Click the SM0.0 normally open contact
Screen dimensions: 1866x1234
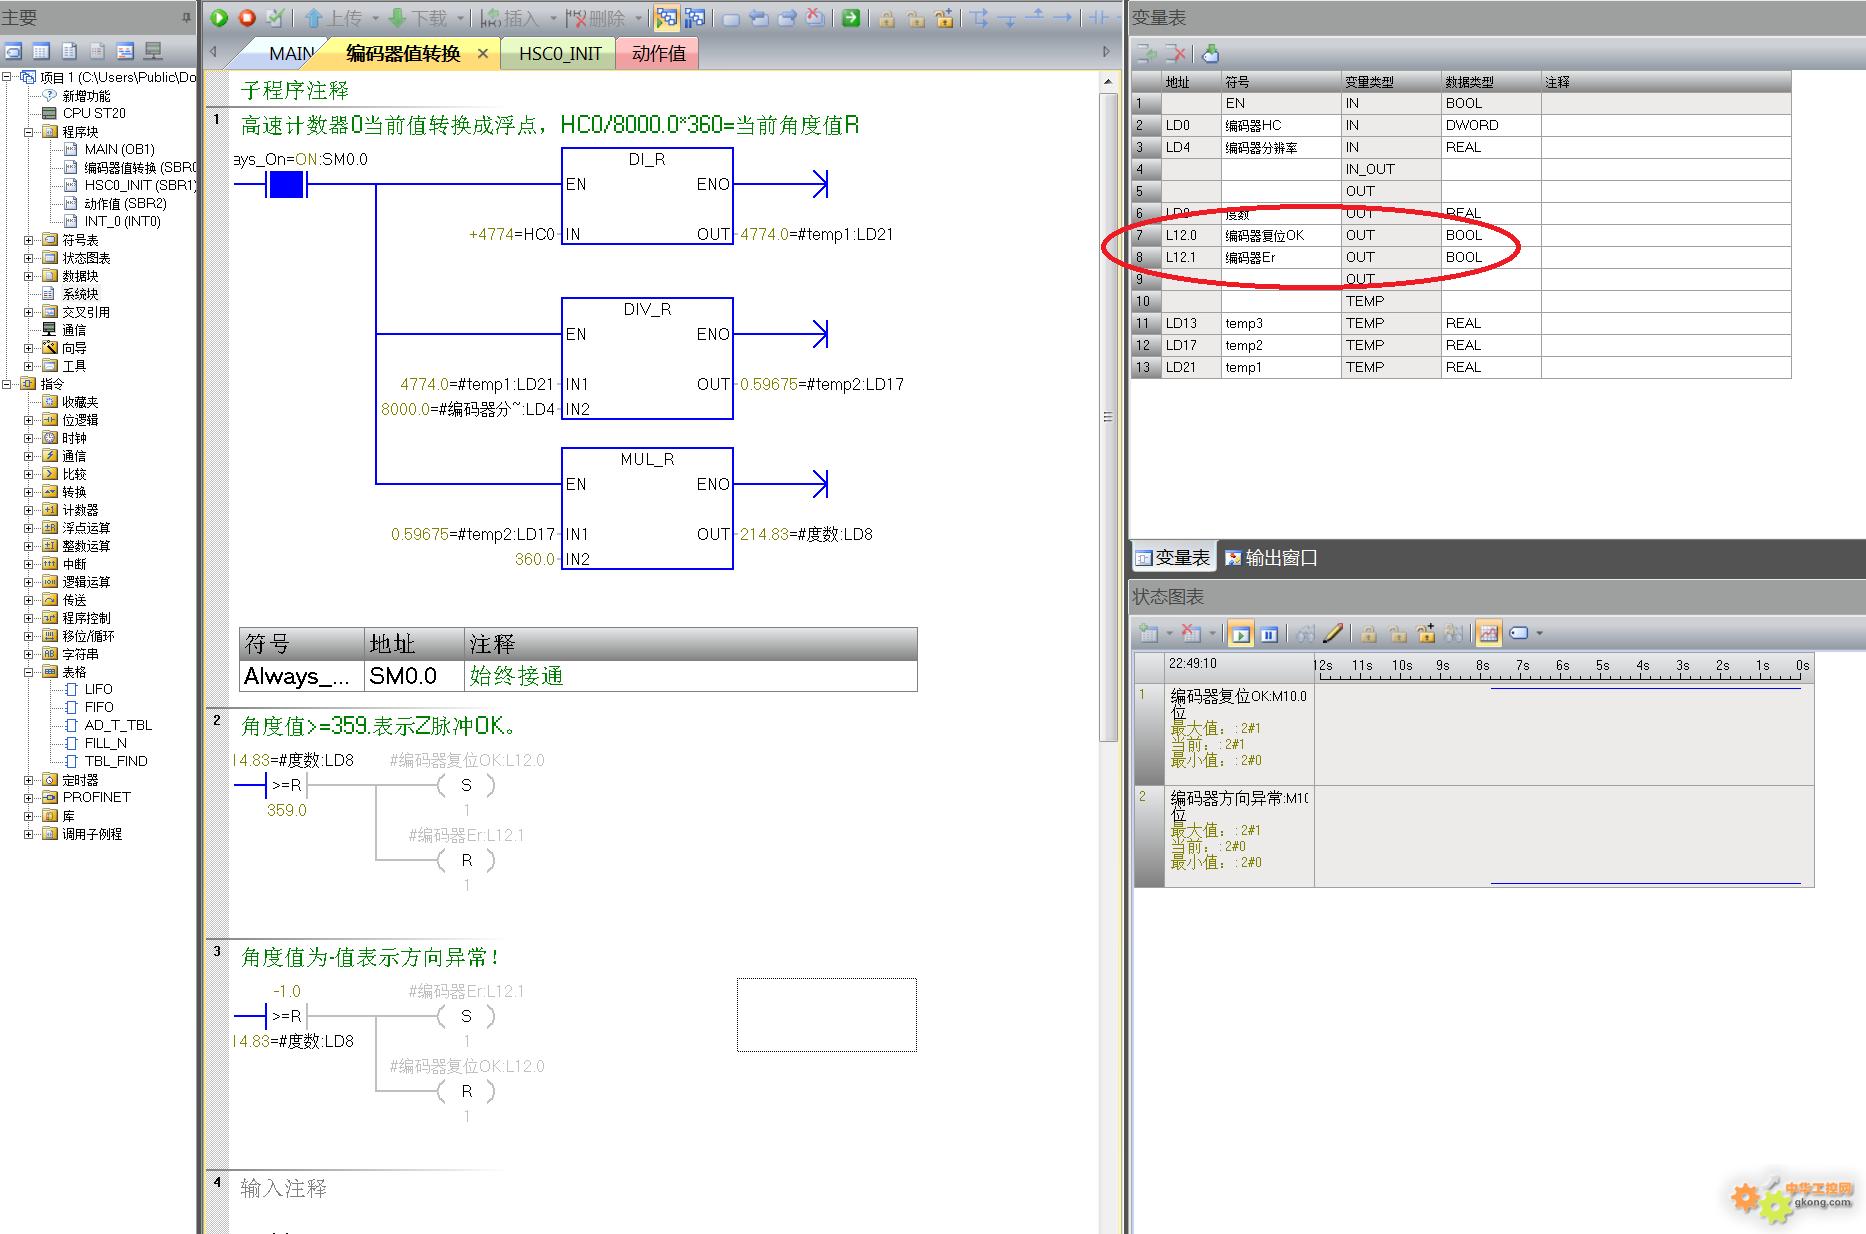[287, 184]
